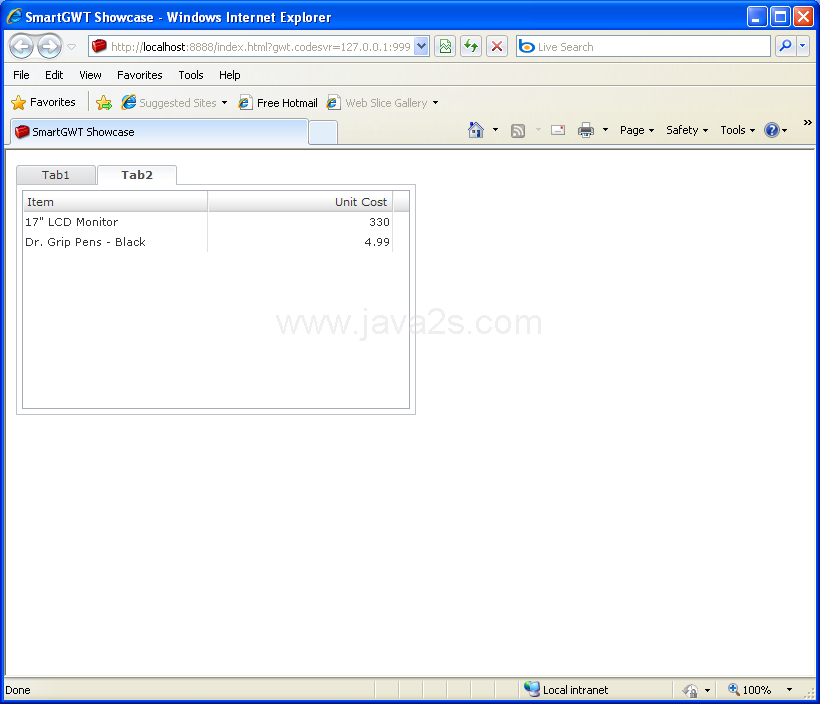The height and width of the screenshot is (704, 820).
Task: Expand the Print options dropdown arrow
Action: coord(605,130)
